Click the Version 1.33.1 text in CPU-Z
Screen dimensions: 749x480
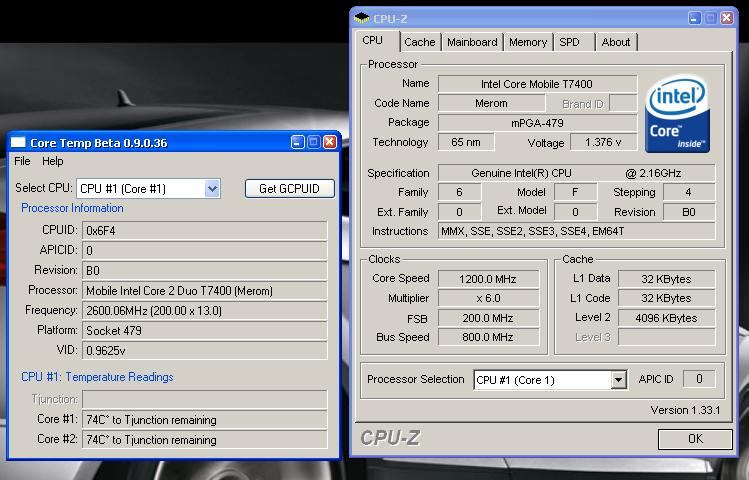[x=685, y=410]
